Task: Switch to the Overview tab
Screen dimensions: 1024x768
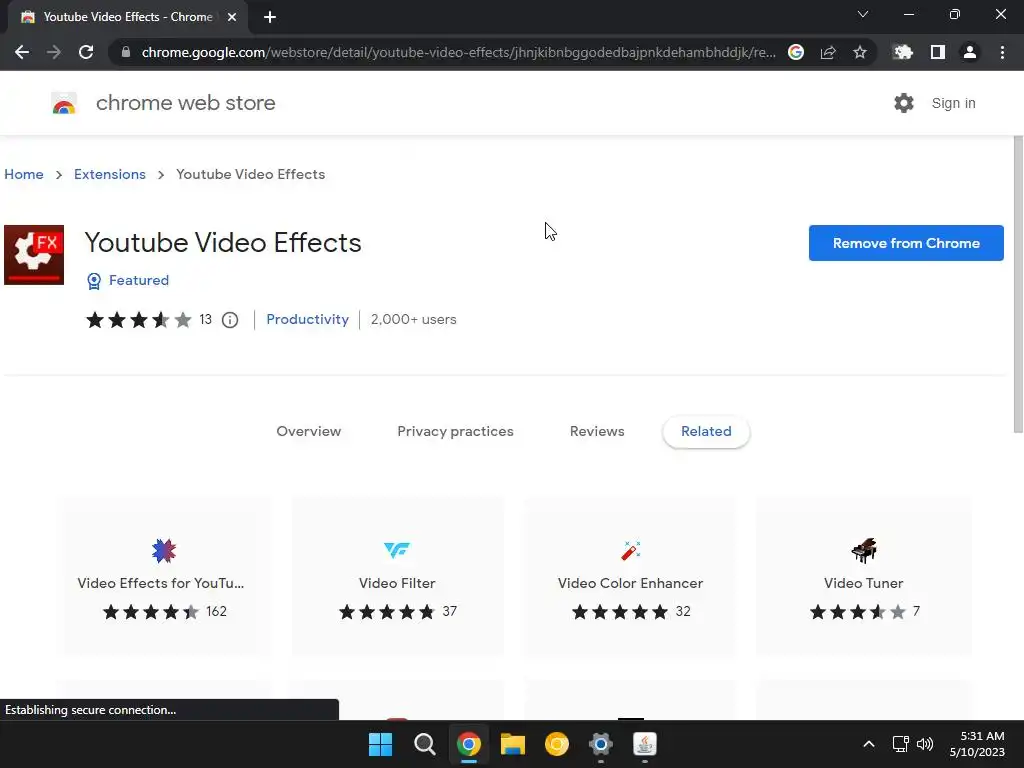Action: (x=309, y=432)
